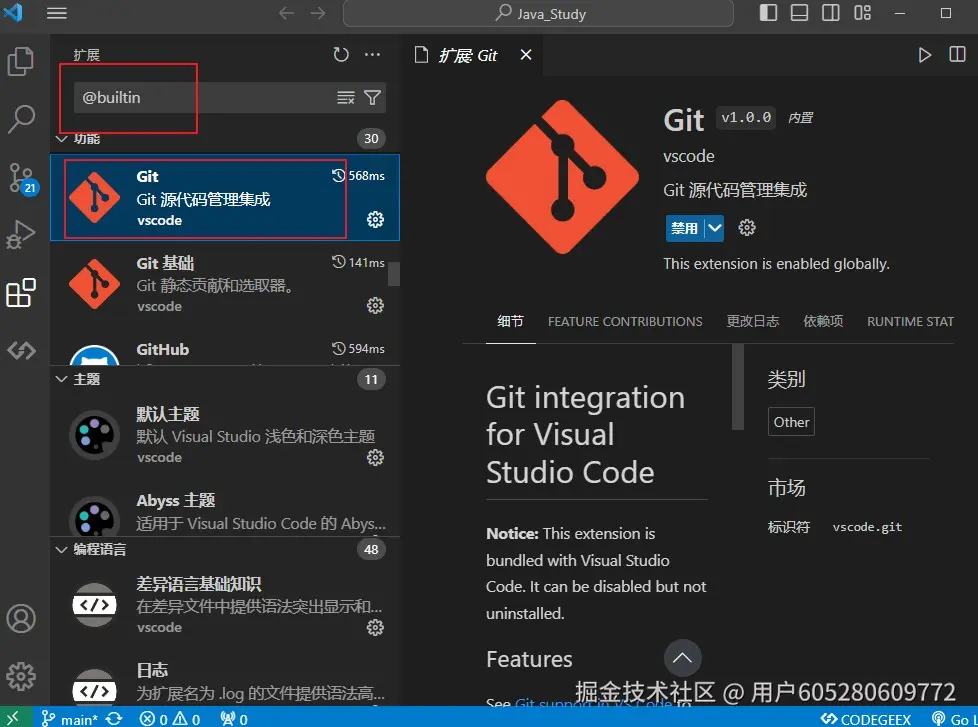The image size is (978, 727).
Task: Switch to the 细节 tab
Action: coord(510,321)
